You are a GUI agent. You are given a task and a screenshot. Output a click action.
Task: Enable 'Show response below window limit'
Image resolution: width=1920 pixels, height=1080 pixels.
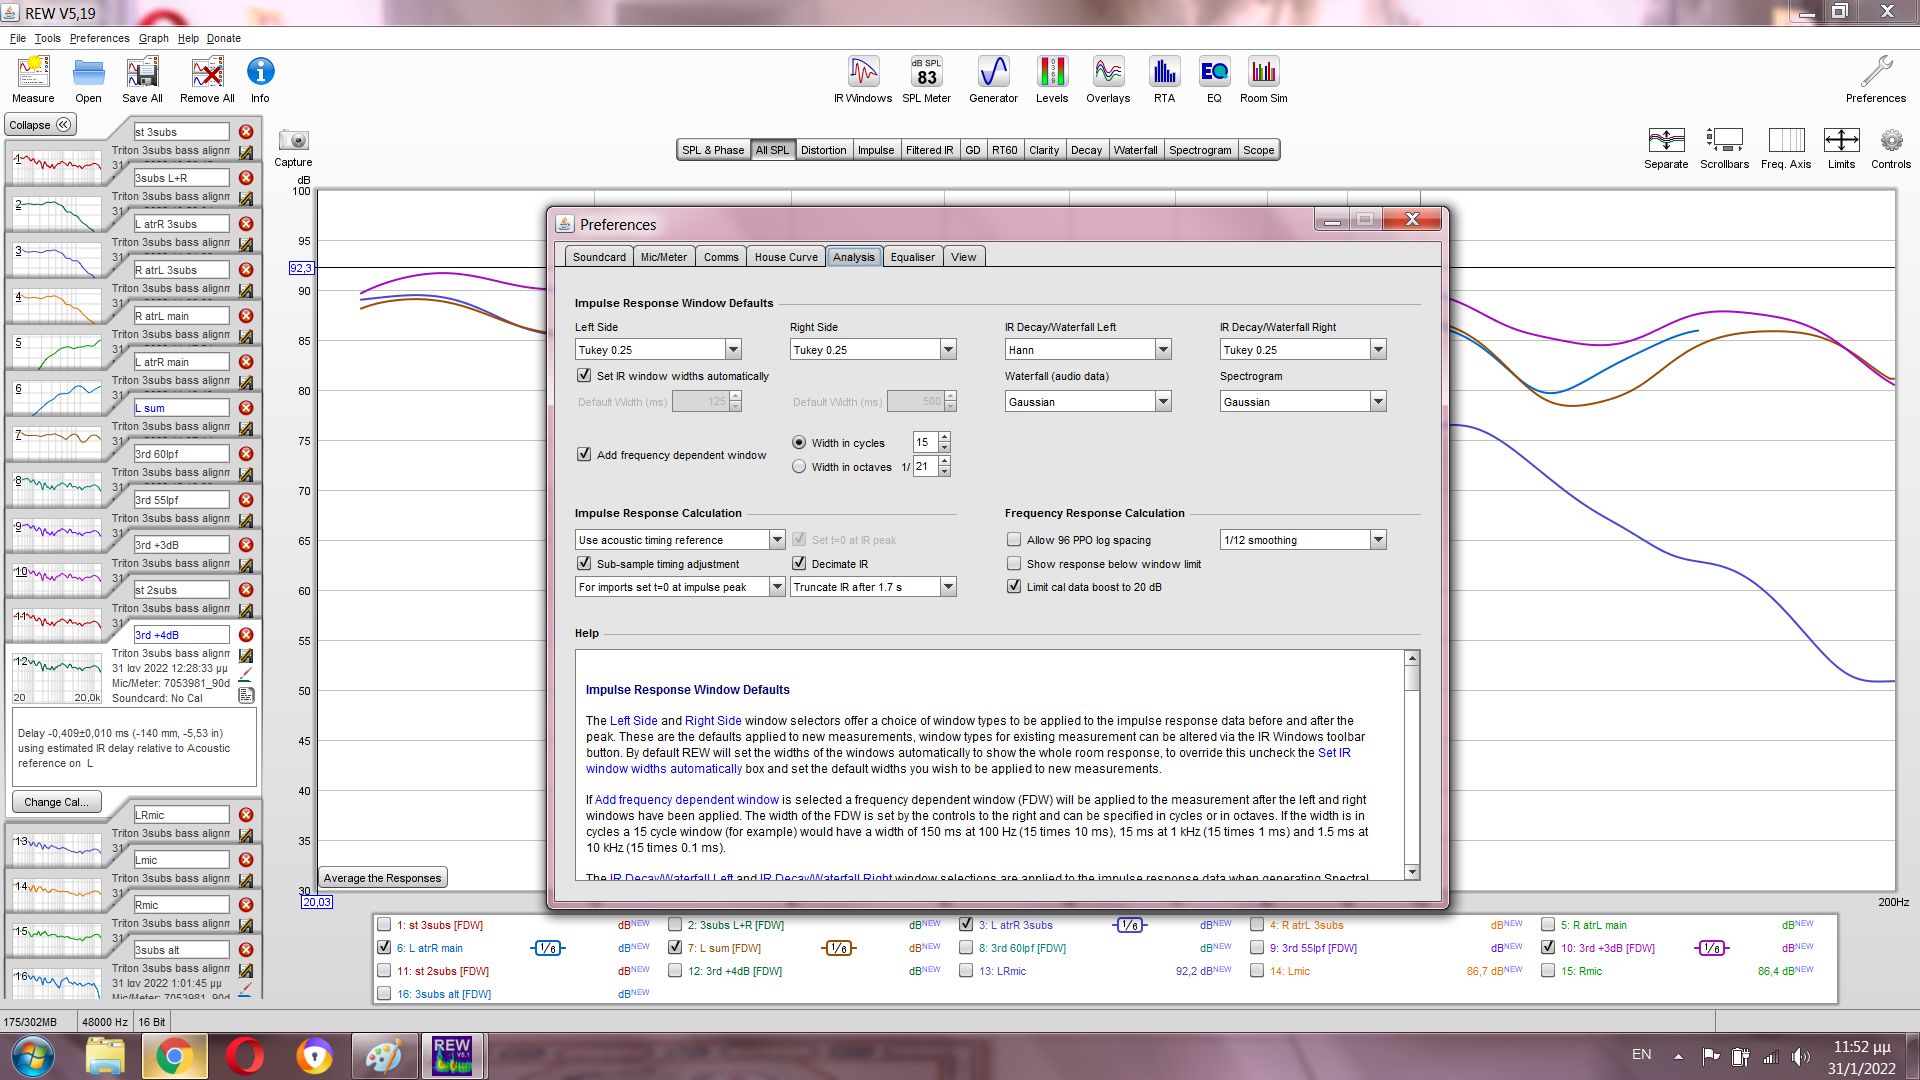tap(1014, 563)
